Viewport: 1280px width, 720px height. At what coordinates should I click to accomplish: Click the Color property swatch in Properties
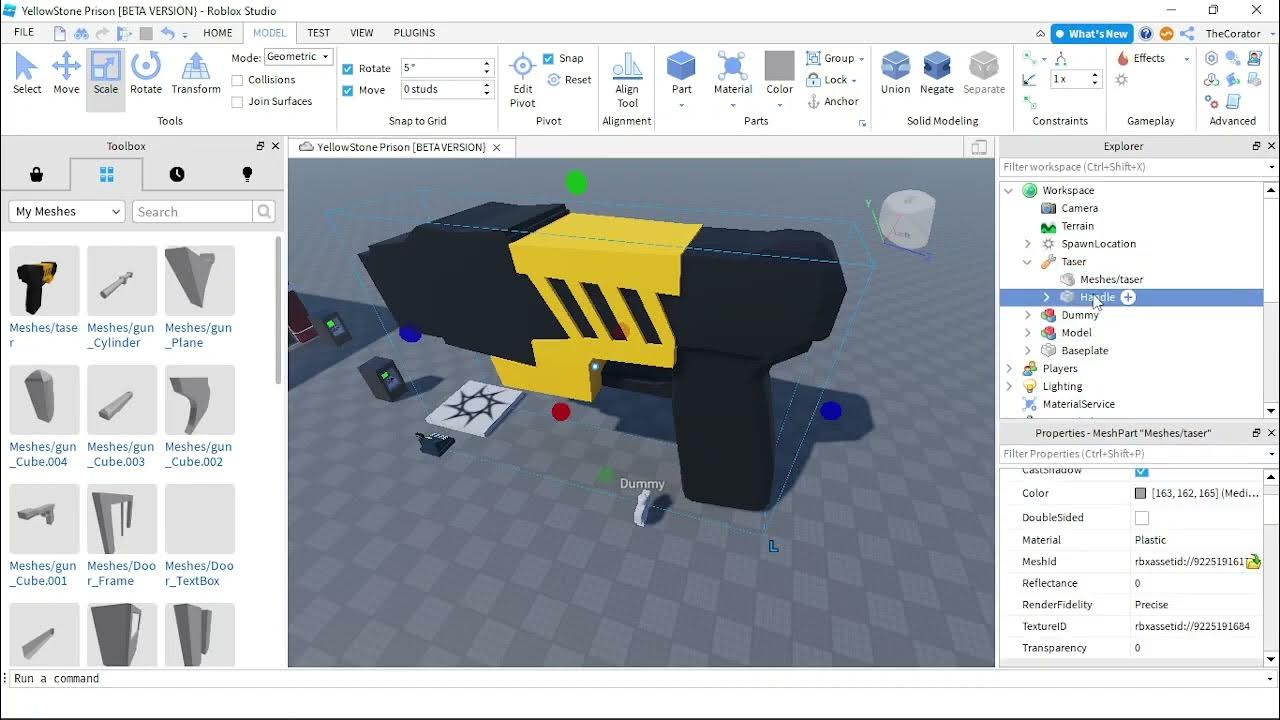(x=1141, y=493)
